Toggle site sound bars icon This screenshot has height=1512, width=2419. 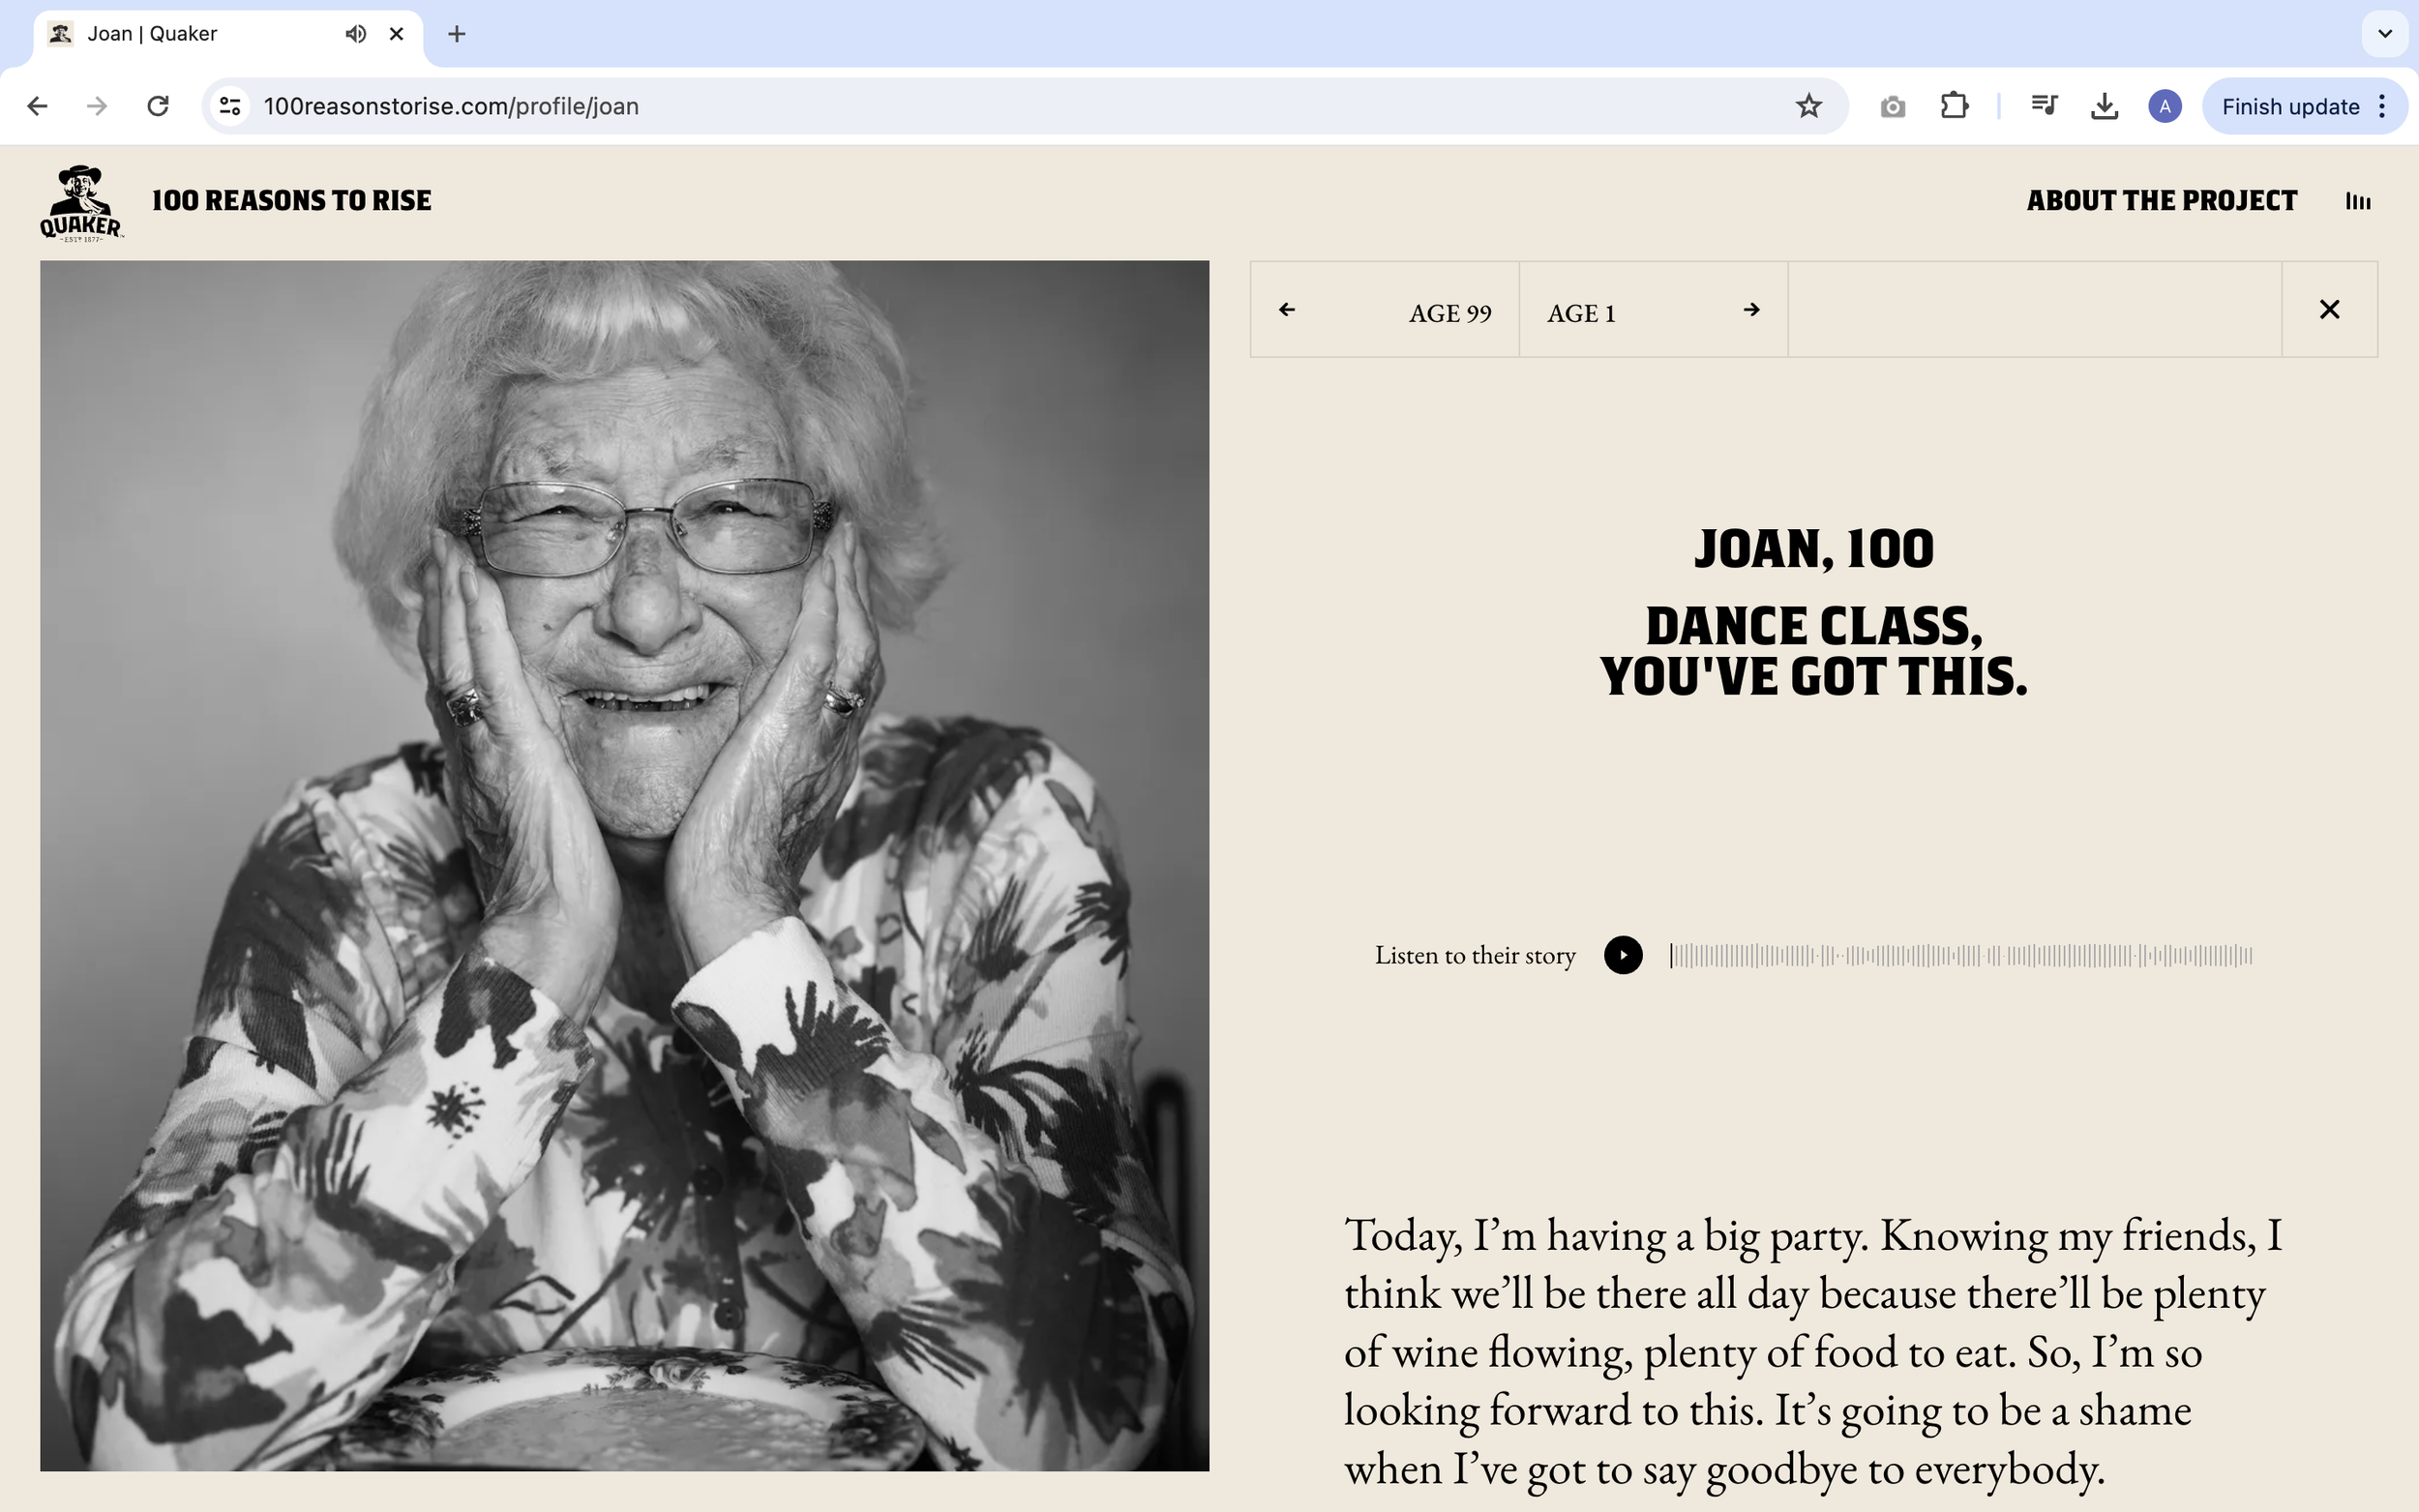2357,201
